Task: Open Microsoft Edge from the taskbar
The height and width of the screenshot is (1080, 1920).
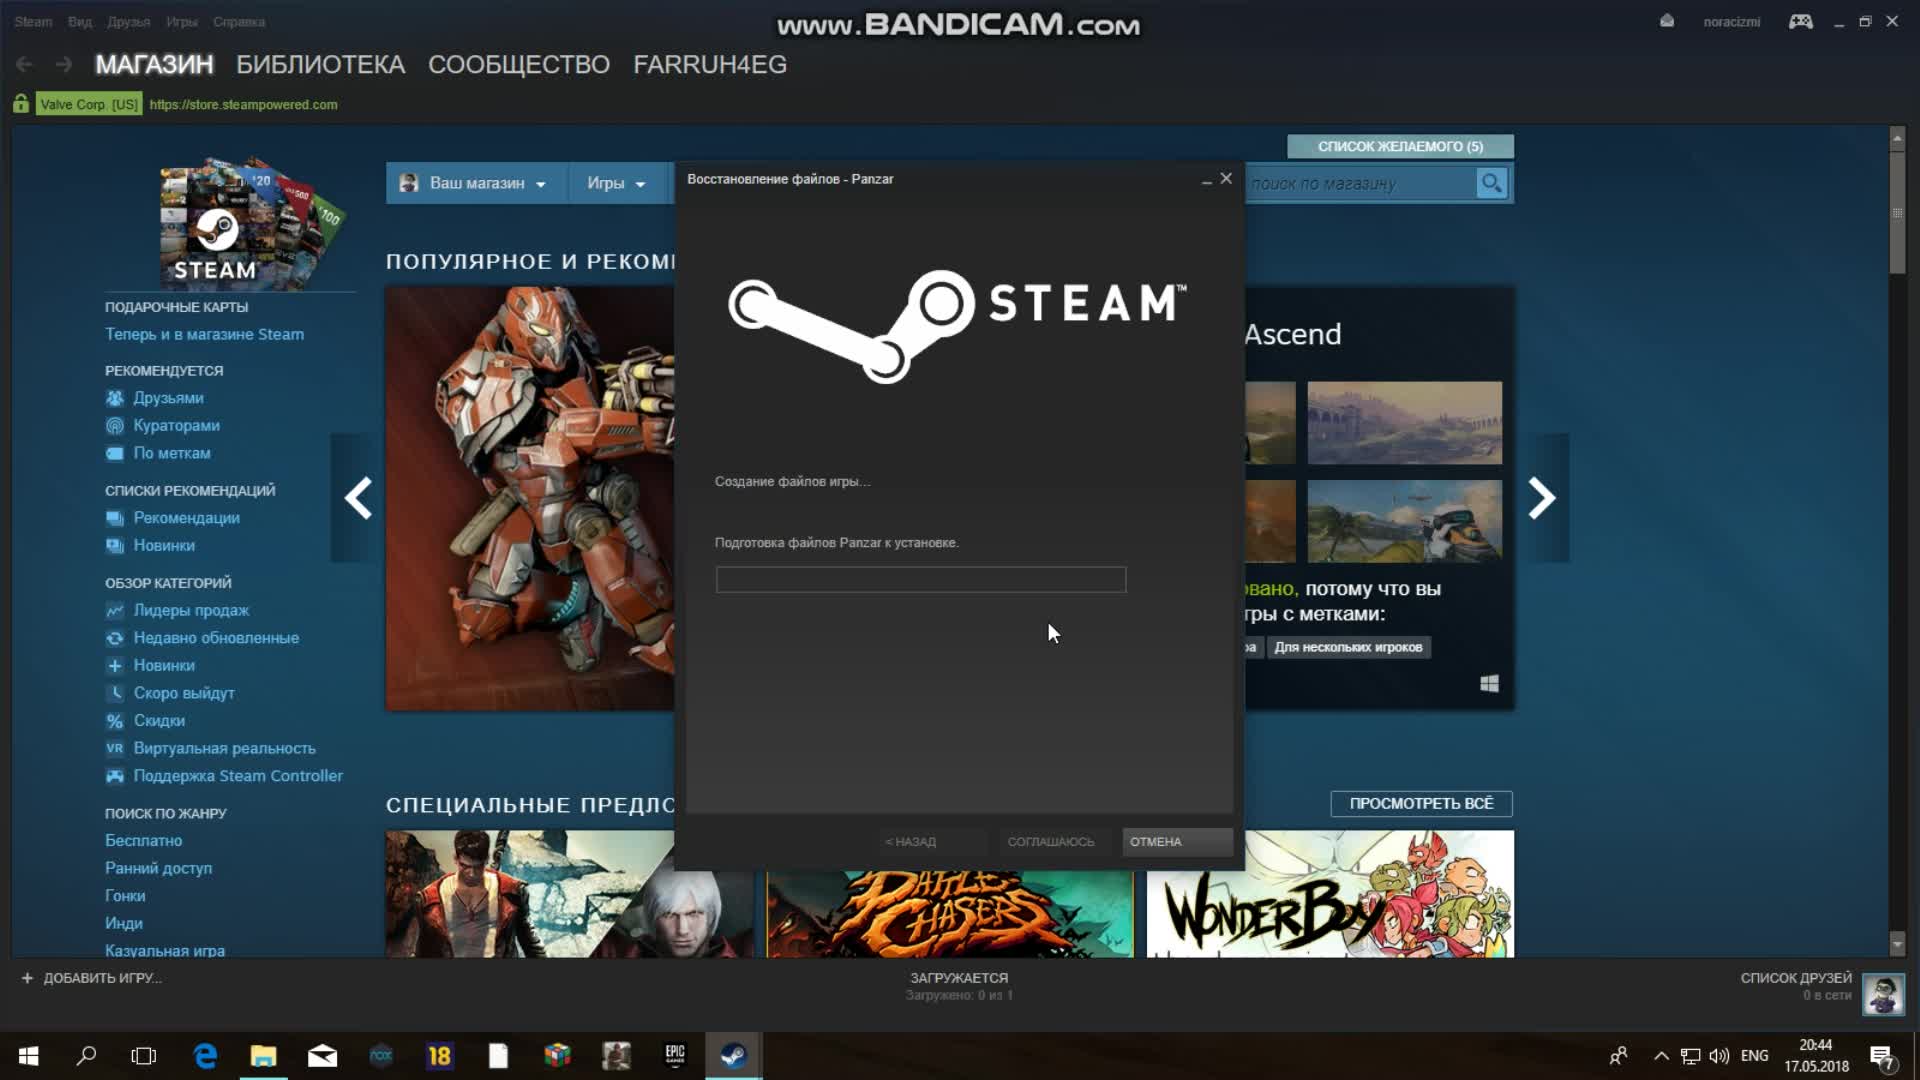Action: coord(205,1056)
